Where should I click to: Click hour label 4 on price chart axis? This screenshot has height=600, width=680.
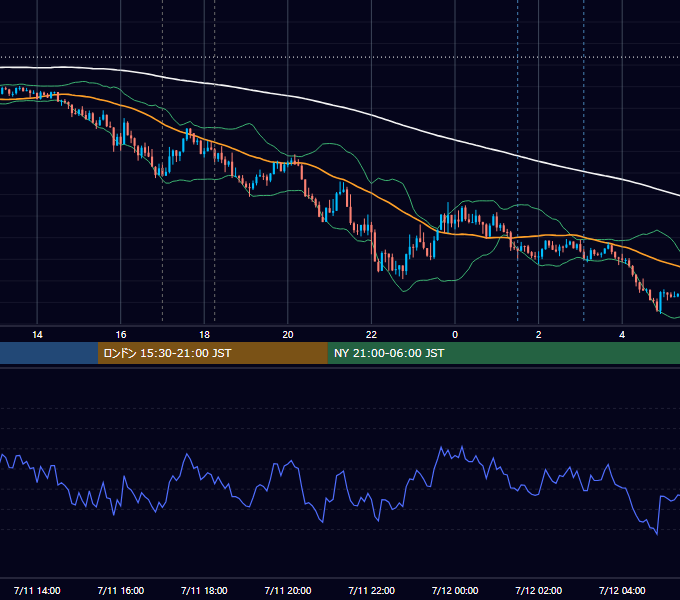click(622, 335)
